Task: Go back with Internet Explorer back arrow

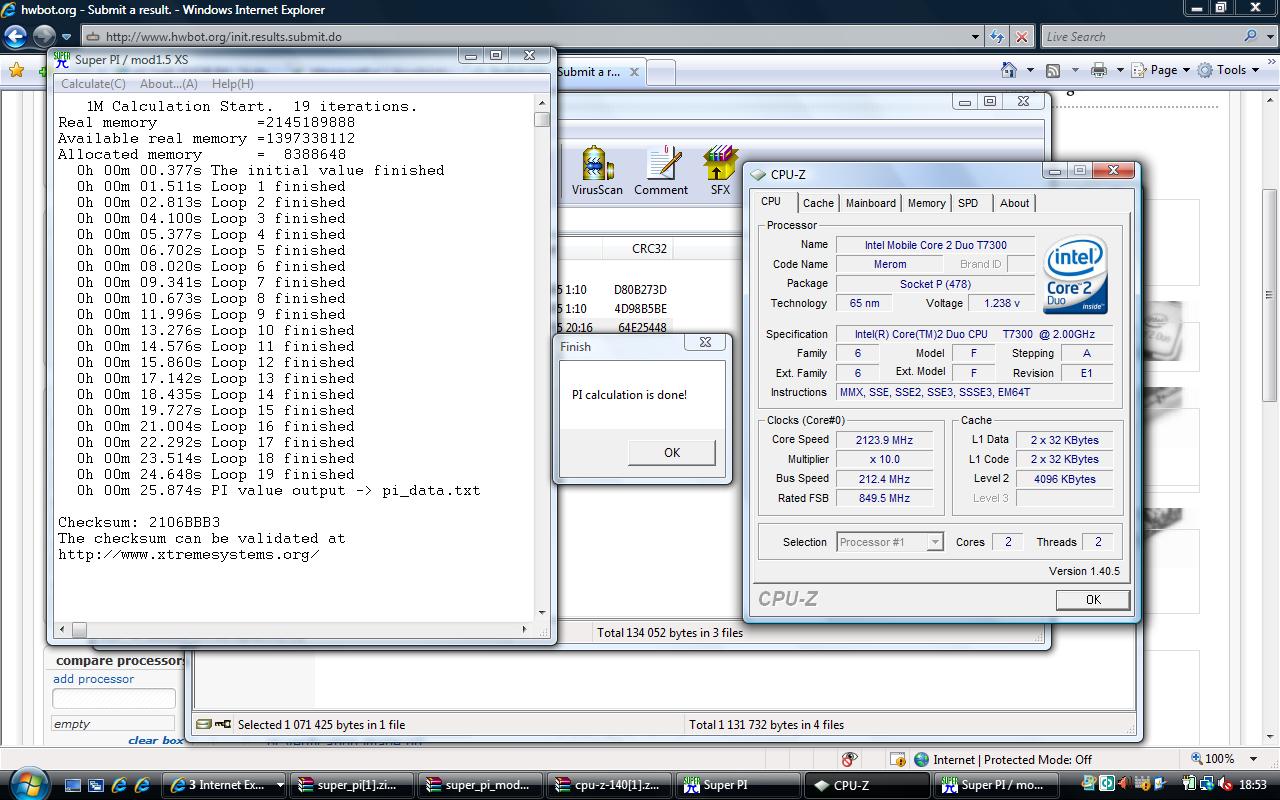Action: [15, 37]
